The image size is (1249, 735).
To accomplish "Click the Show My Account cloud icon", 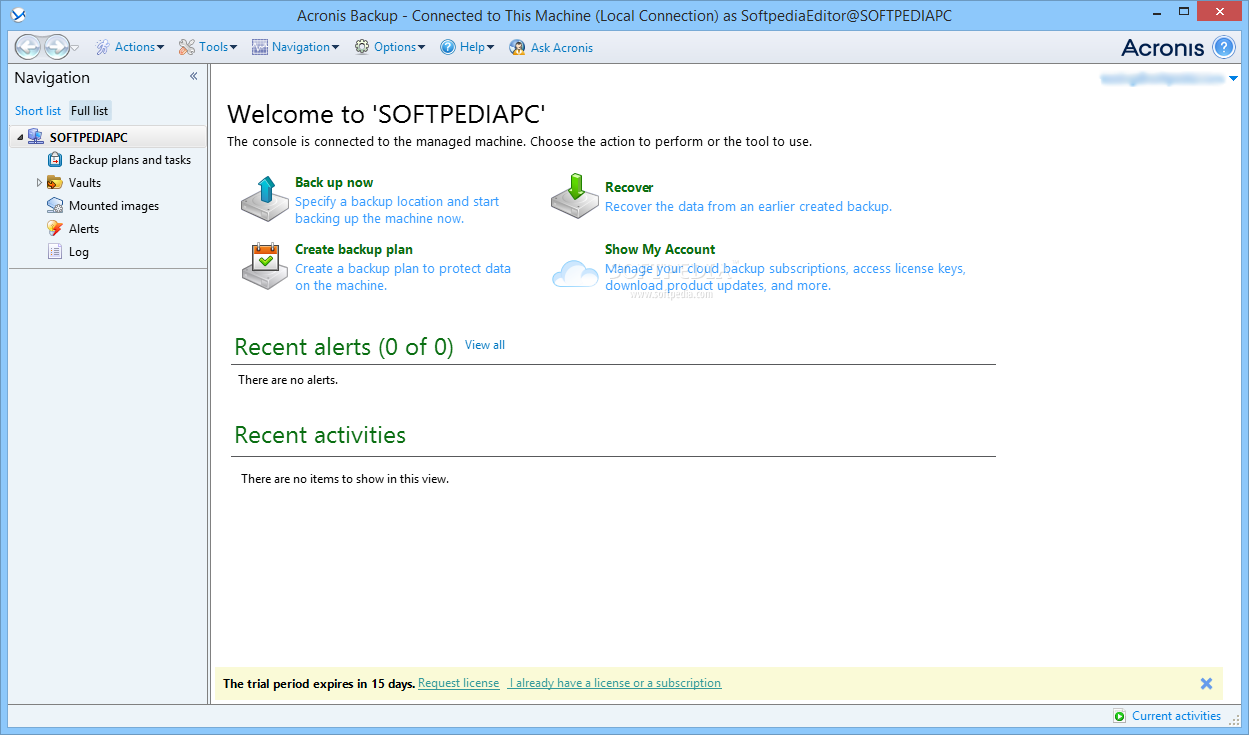I will pos(575,273).
